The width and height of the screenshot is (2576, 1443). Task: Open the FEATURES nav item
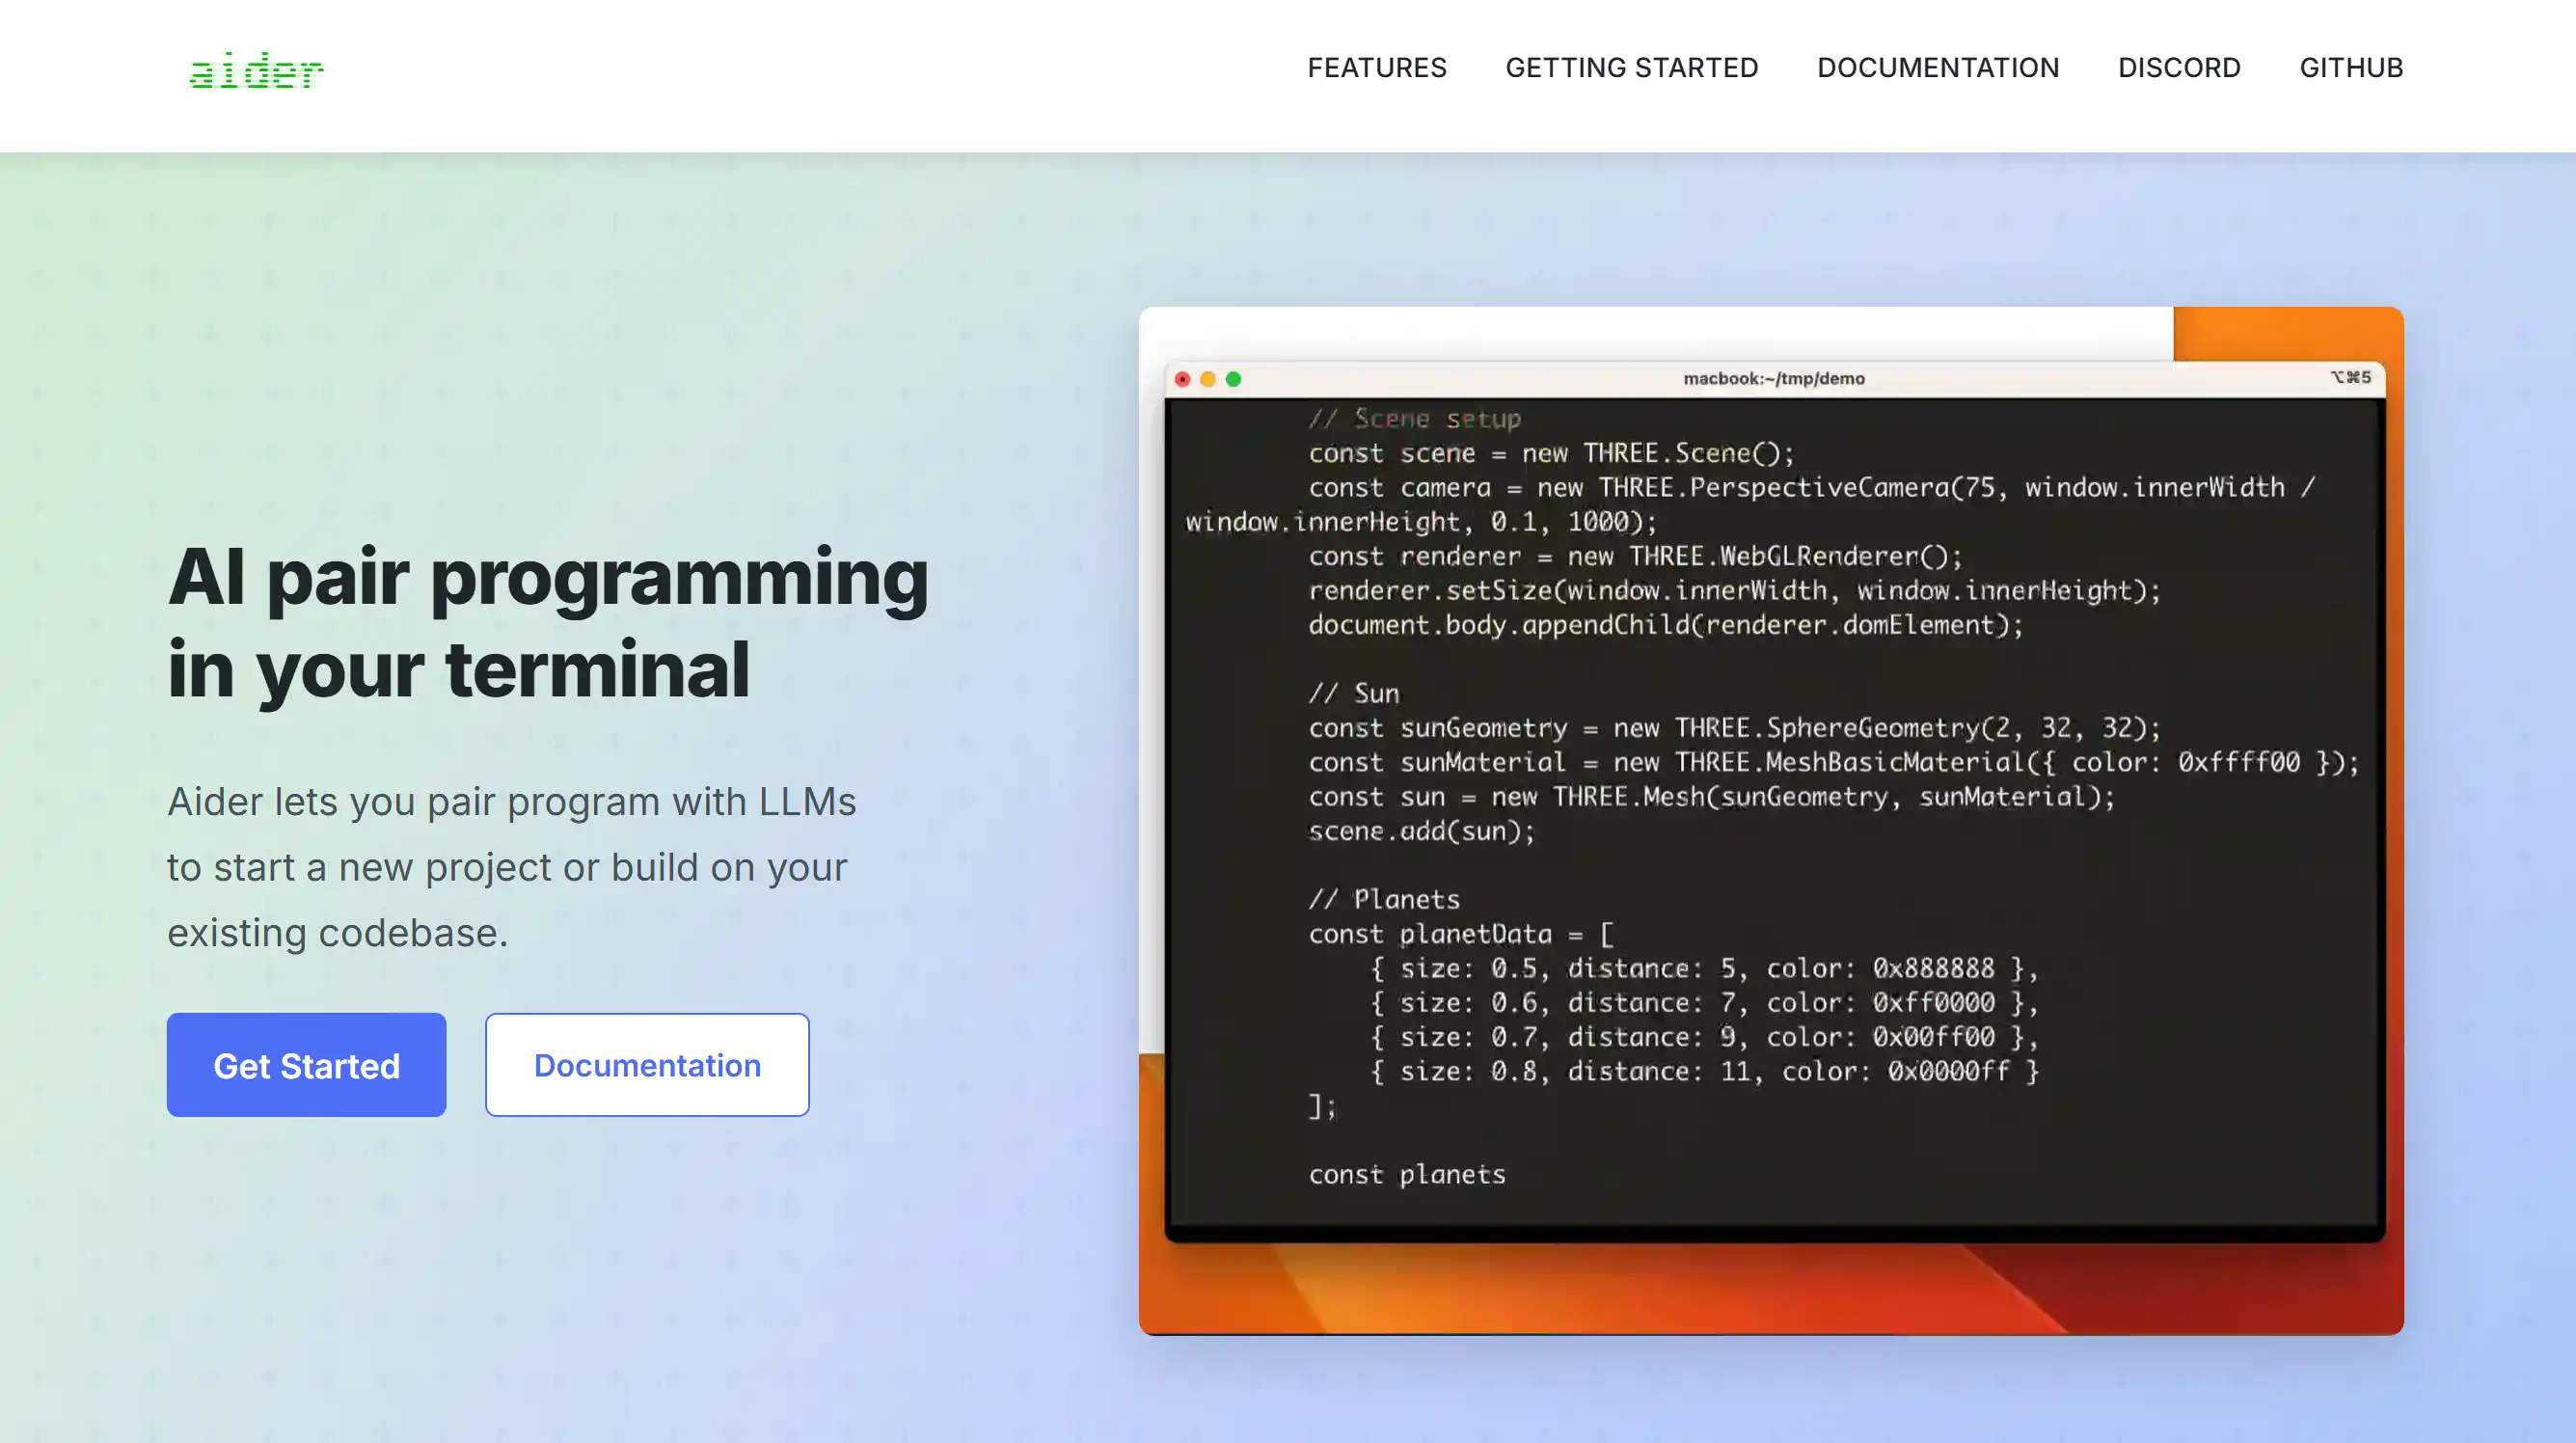(1377, 68)
